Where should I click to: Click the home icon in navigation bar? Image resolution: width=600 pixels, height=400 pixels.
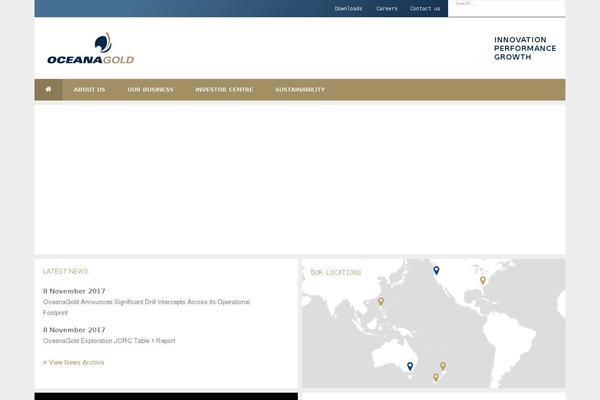point(49,90)
